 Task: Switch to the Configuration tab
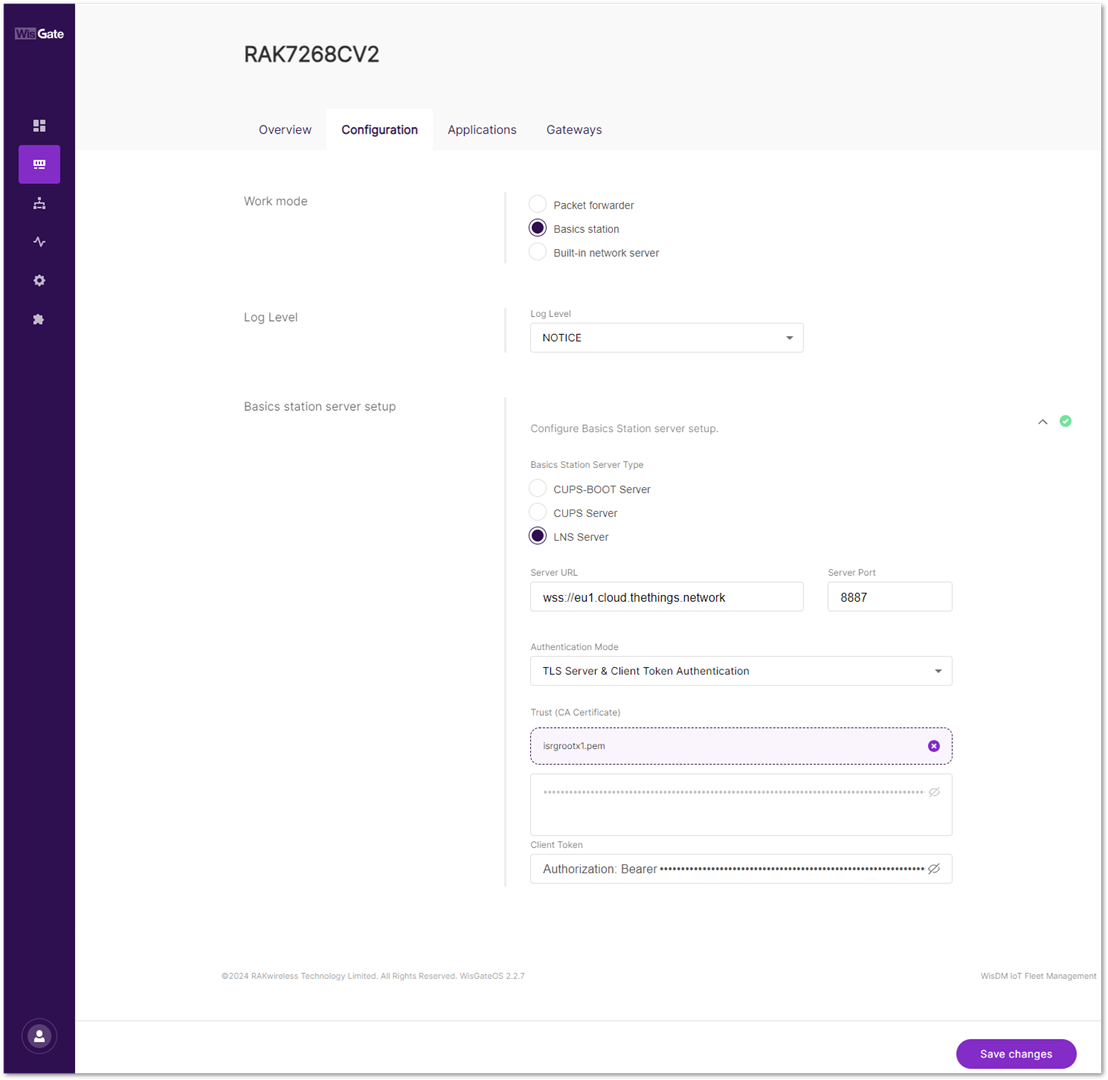pyautogui.click(x=379, y=130)
